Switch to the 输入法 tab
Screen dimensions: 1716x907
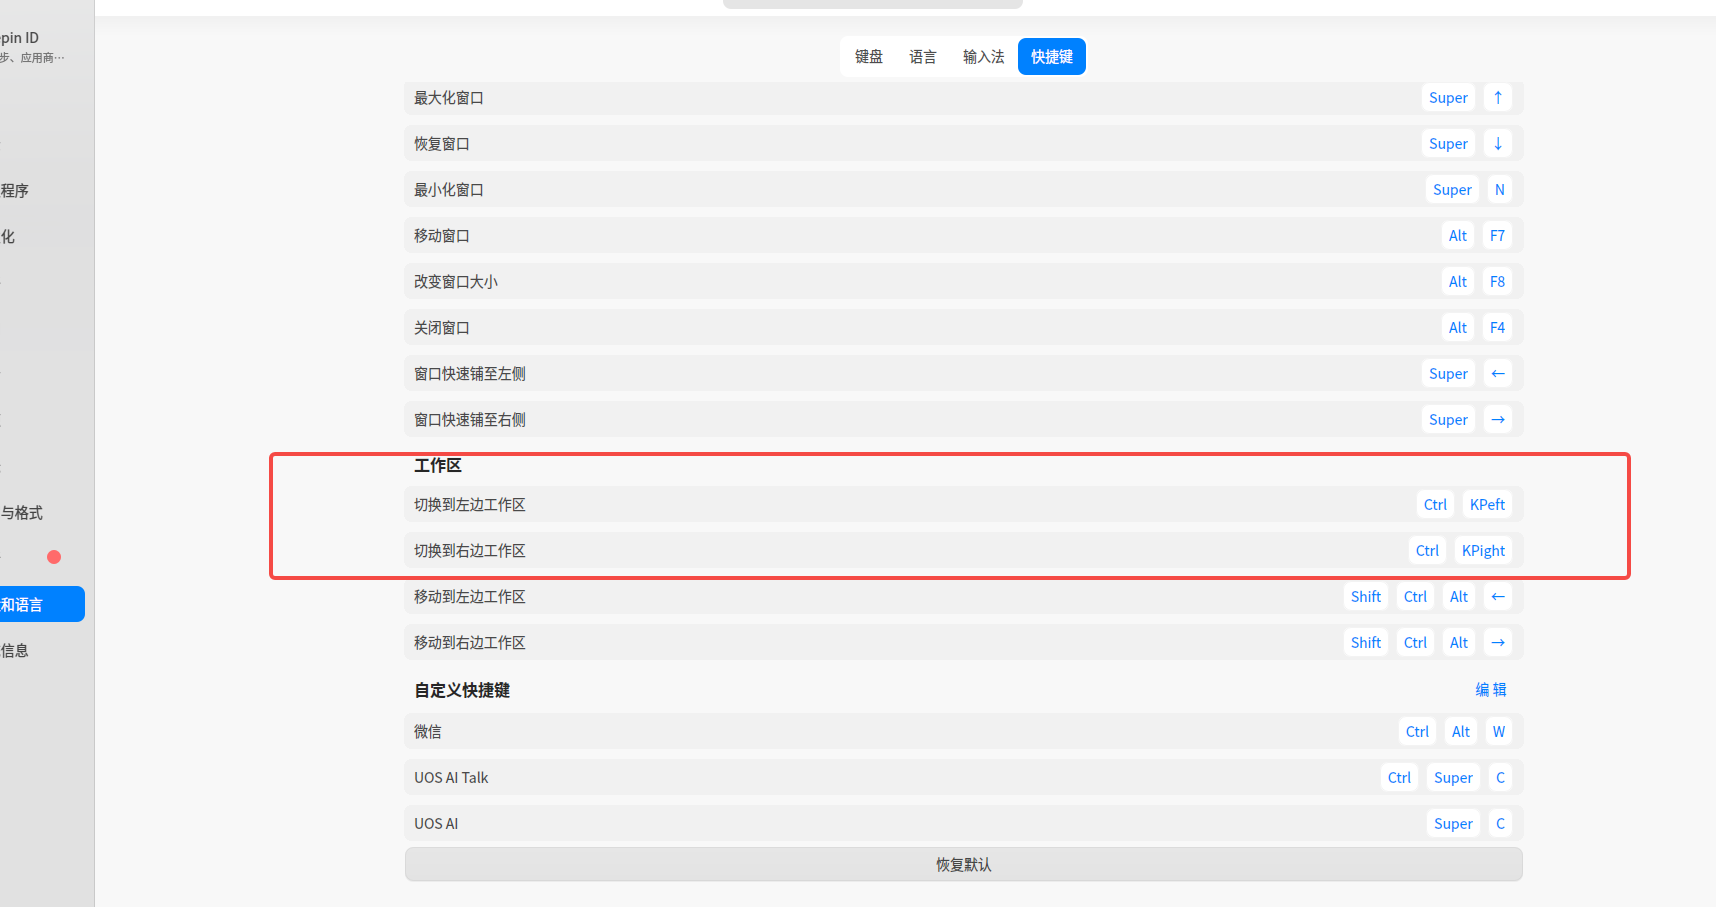pos(983,57)
